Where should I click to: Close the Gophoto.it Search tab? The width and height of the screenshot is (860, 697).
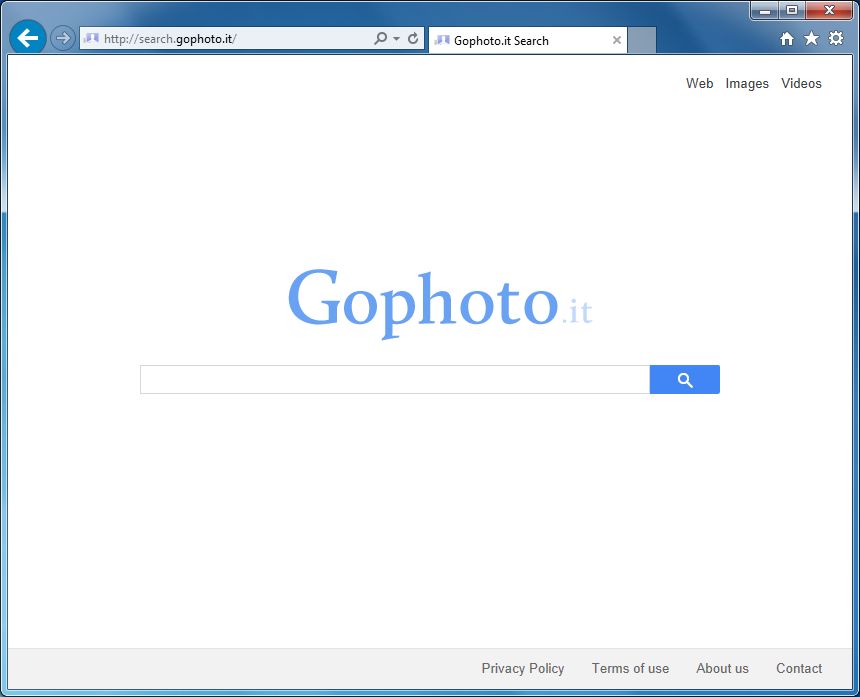(617, 40)
